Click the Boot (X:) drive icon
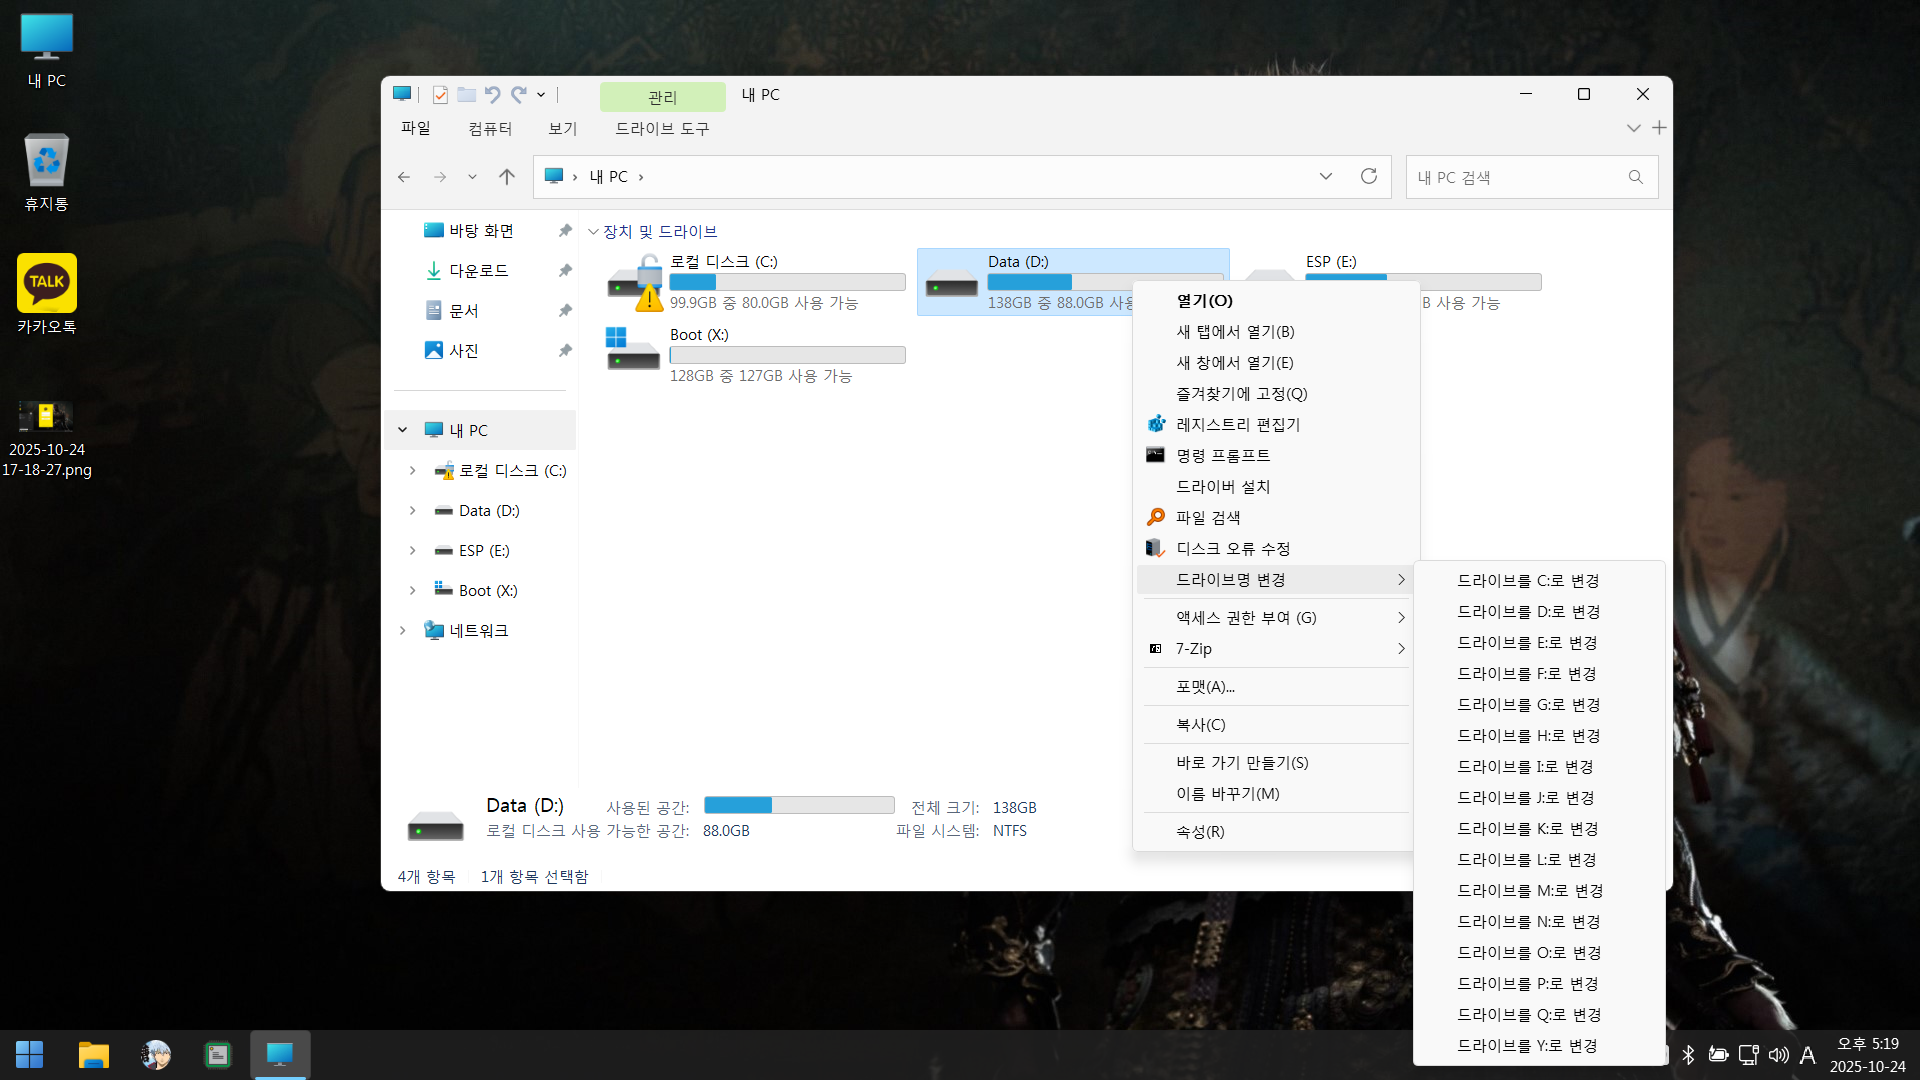 click(x=632, y=350)
